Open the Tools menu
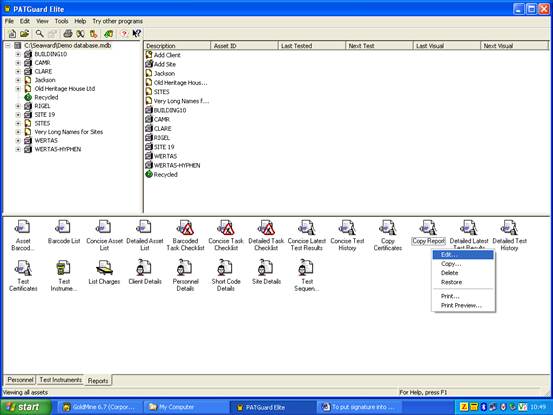553x415 pixels. pos(61,21)
